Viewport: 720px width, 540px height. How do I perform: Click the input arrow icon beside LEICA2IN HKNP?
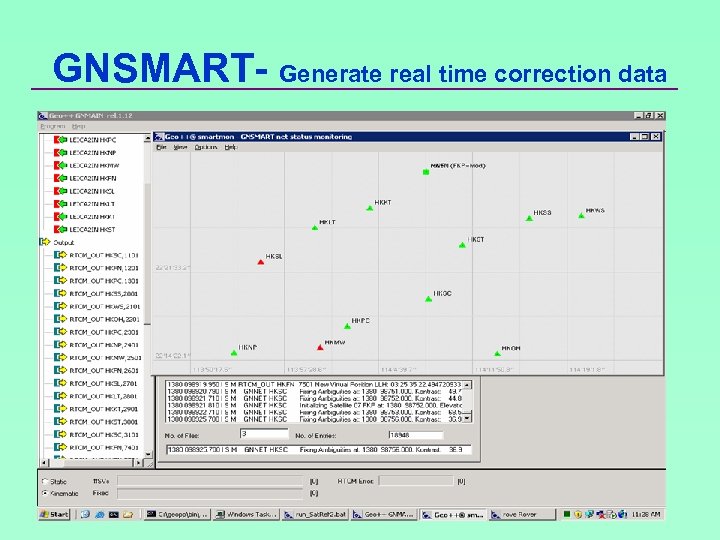coord(60,152)
